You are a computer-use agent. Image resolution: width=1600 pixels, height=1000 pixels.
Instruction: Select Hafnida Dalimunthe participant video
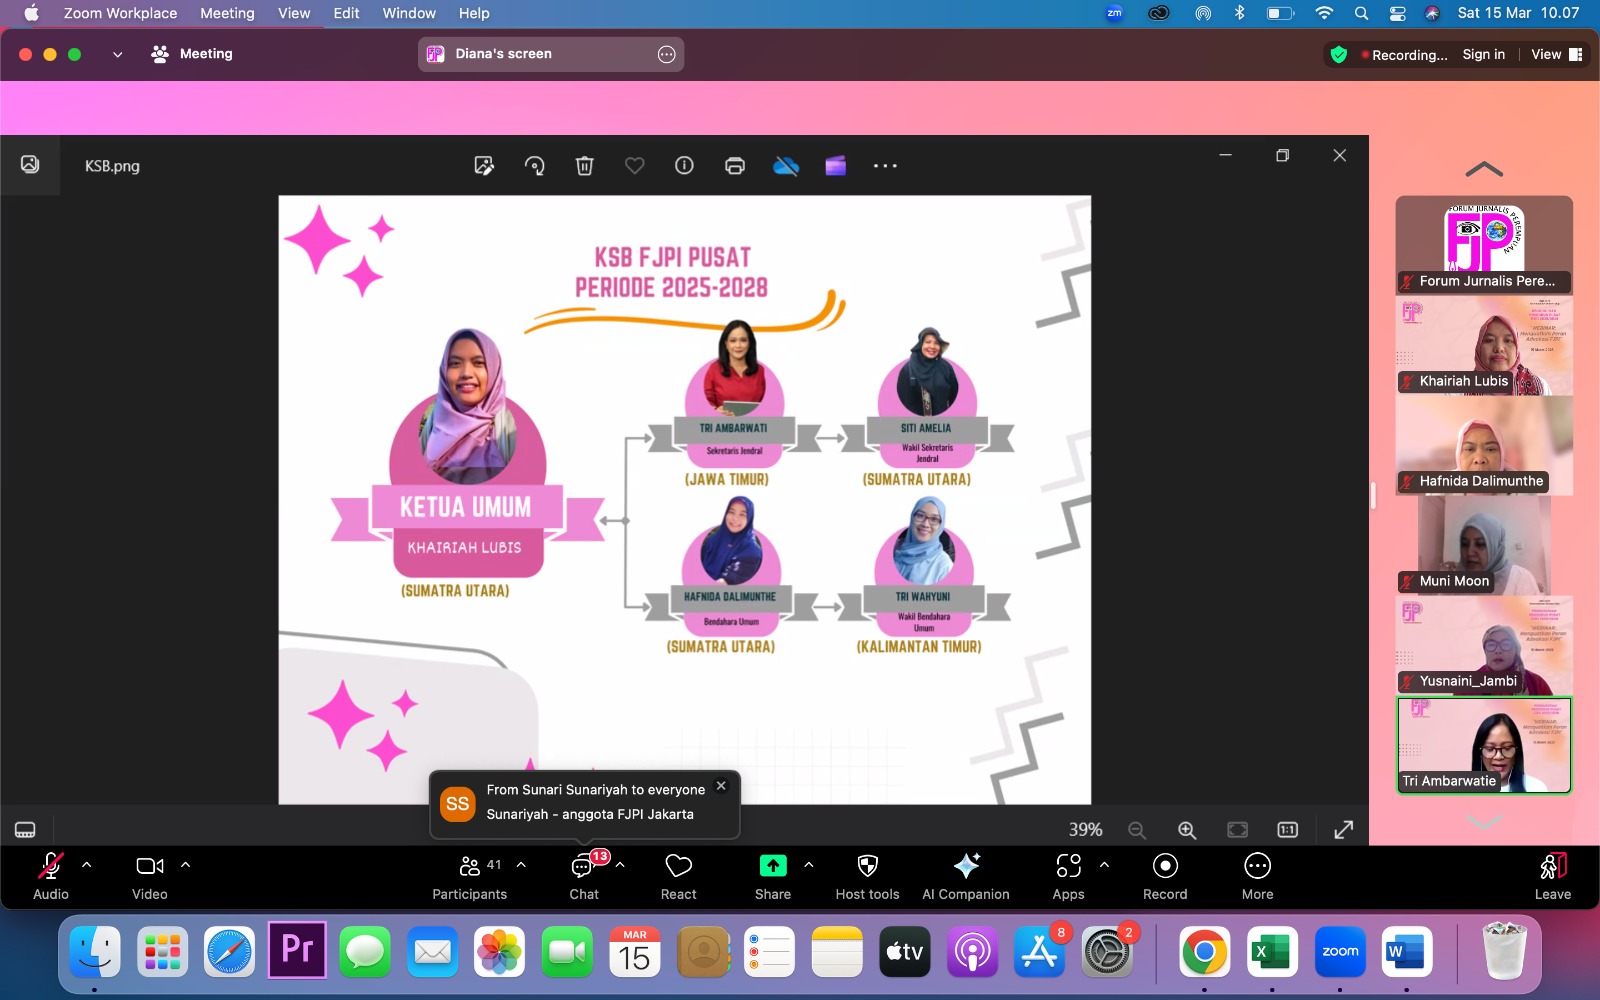1484,445
